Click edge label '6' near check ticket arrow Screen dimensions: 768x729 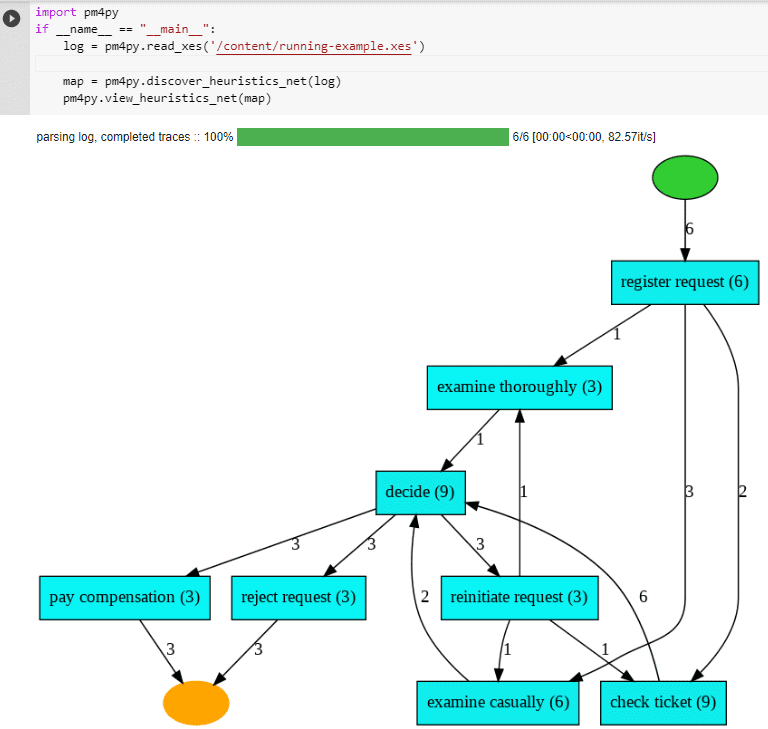[x=643, y=597]
